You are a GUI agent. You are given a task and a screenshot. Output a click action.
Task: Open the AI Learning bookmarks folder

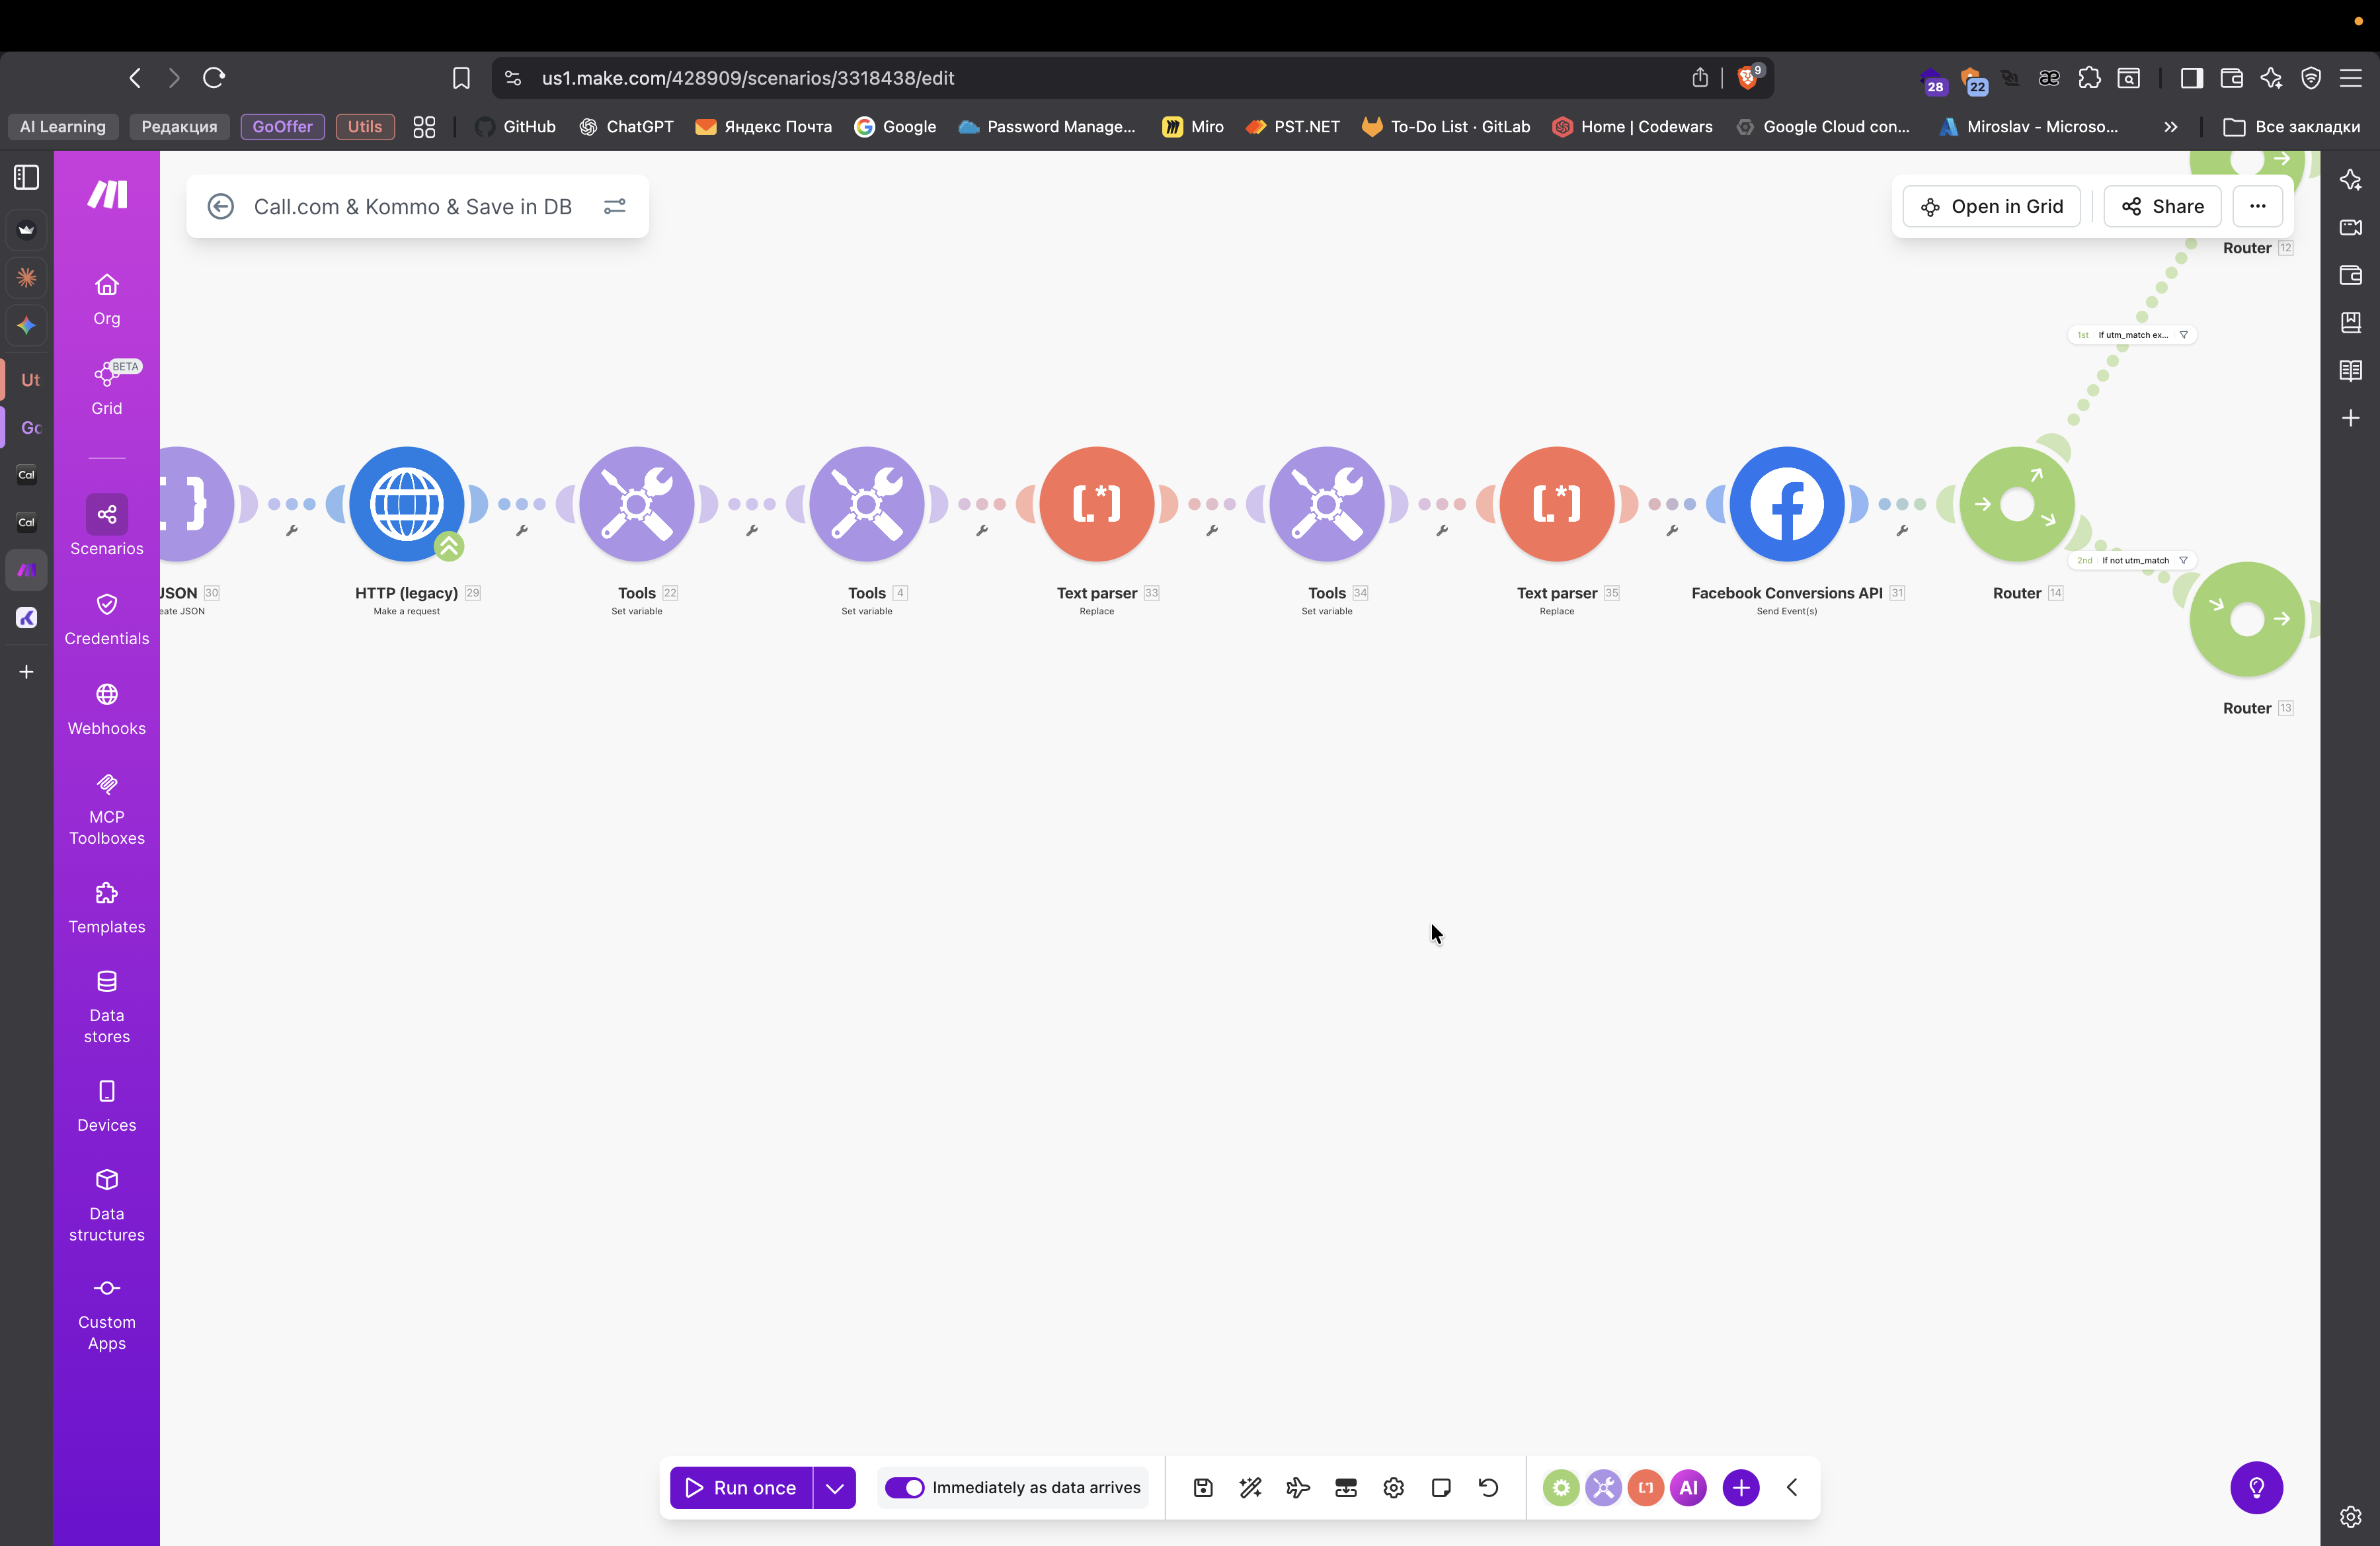[x=62, y=127]
